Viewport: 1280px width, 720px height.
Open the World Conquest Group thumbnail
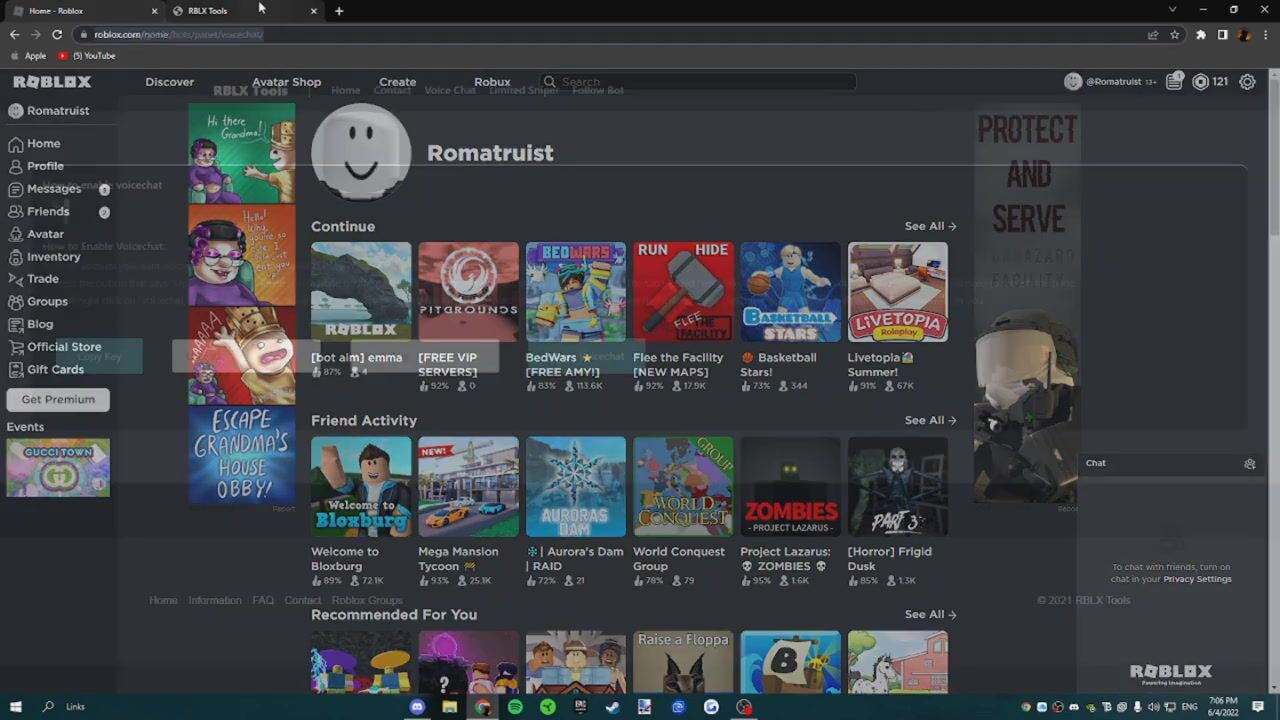click(683, 486)
